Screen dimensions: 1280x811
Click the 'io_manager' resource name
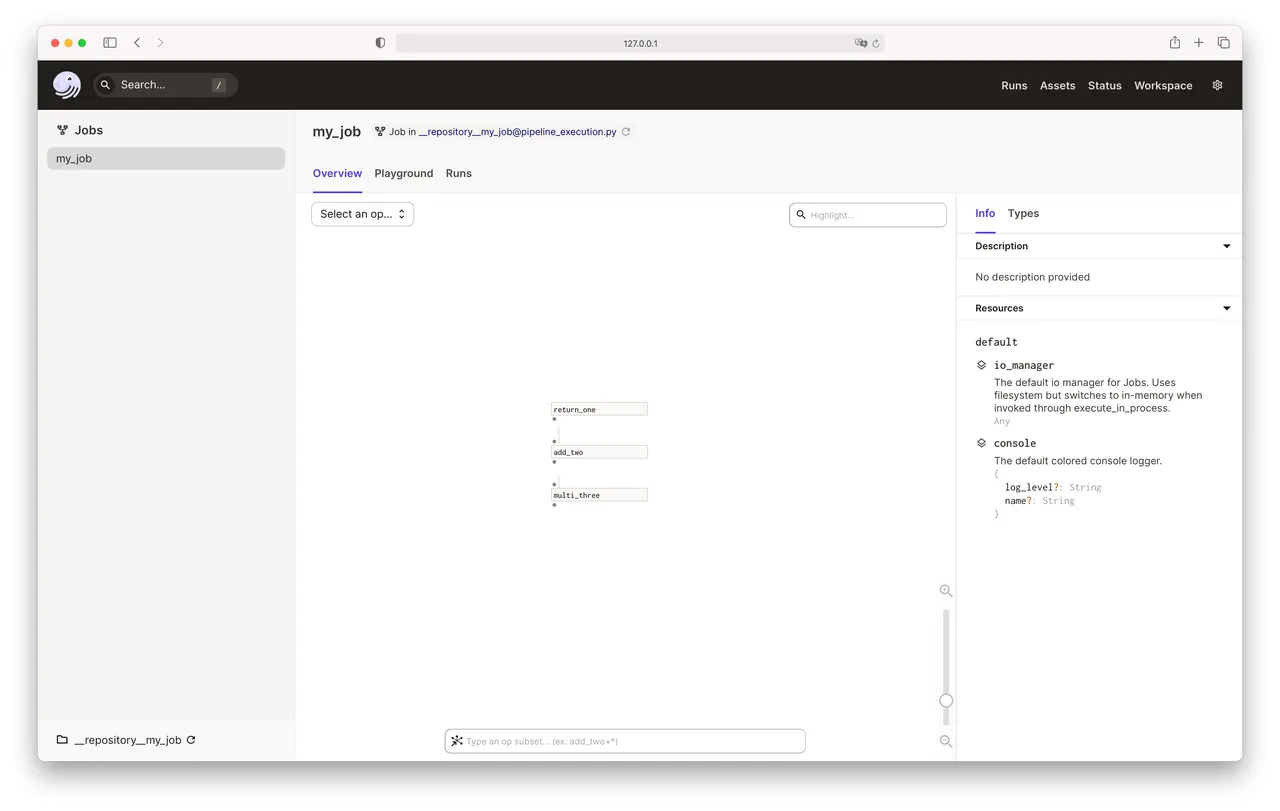(x=1024, y=366)
